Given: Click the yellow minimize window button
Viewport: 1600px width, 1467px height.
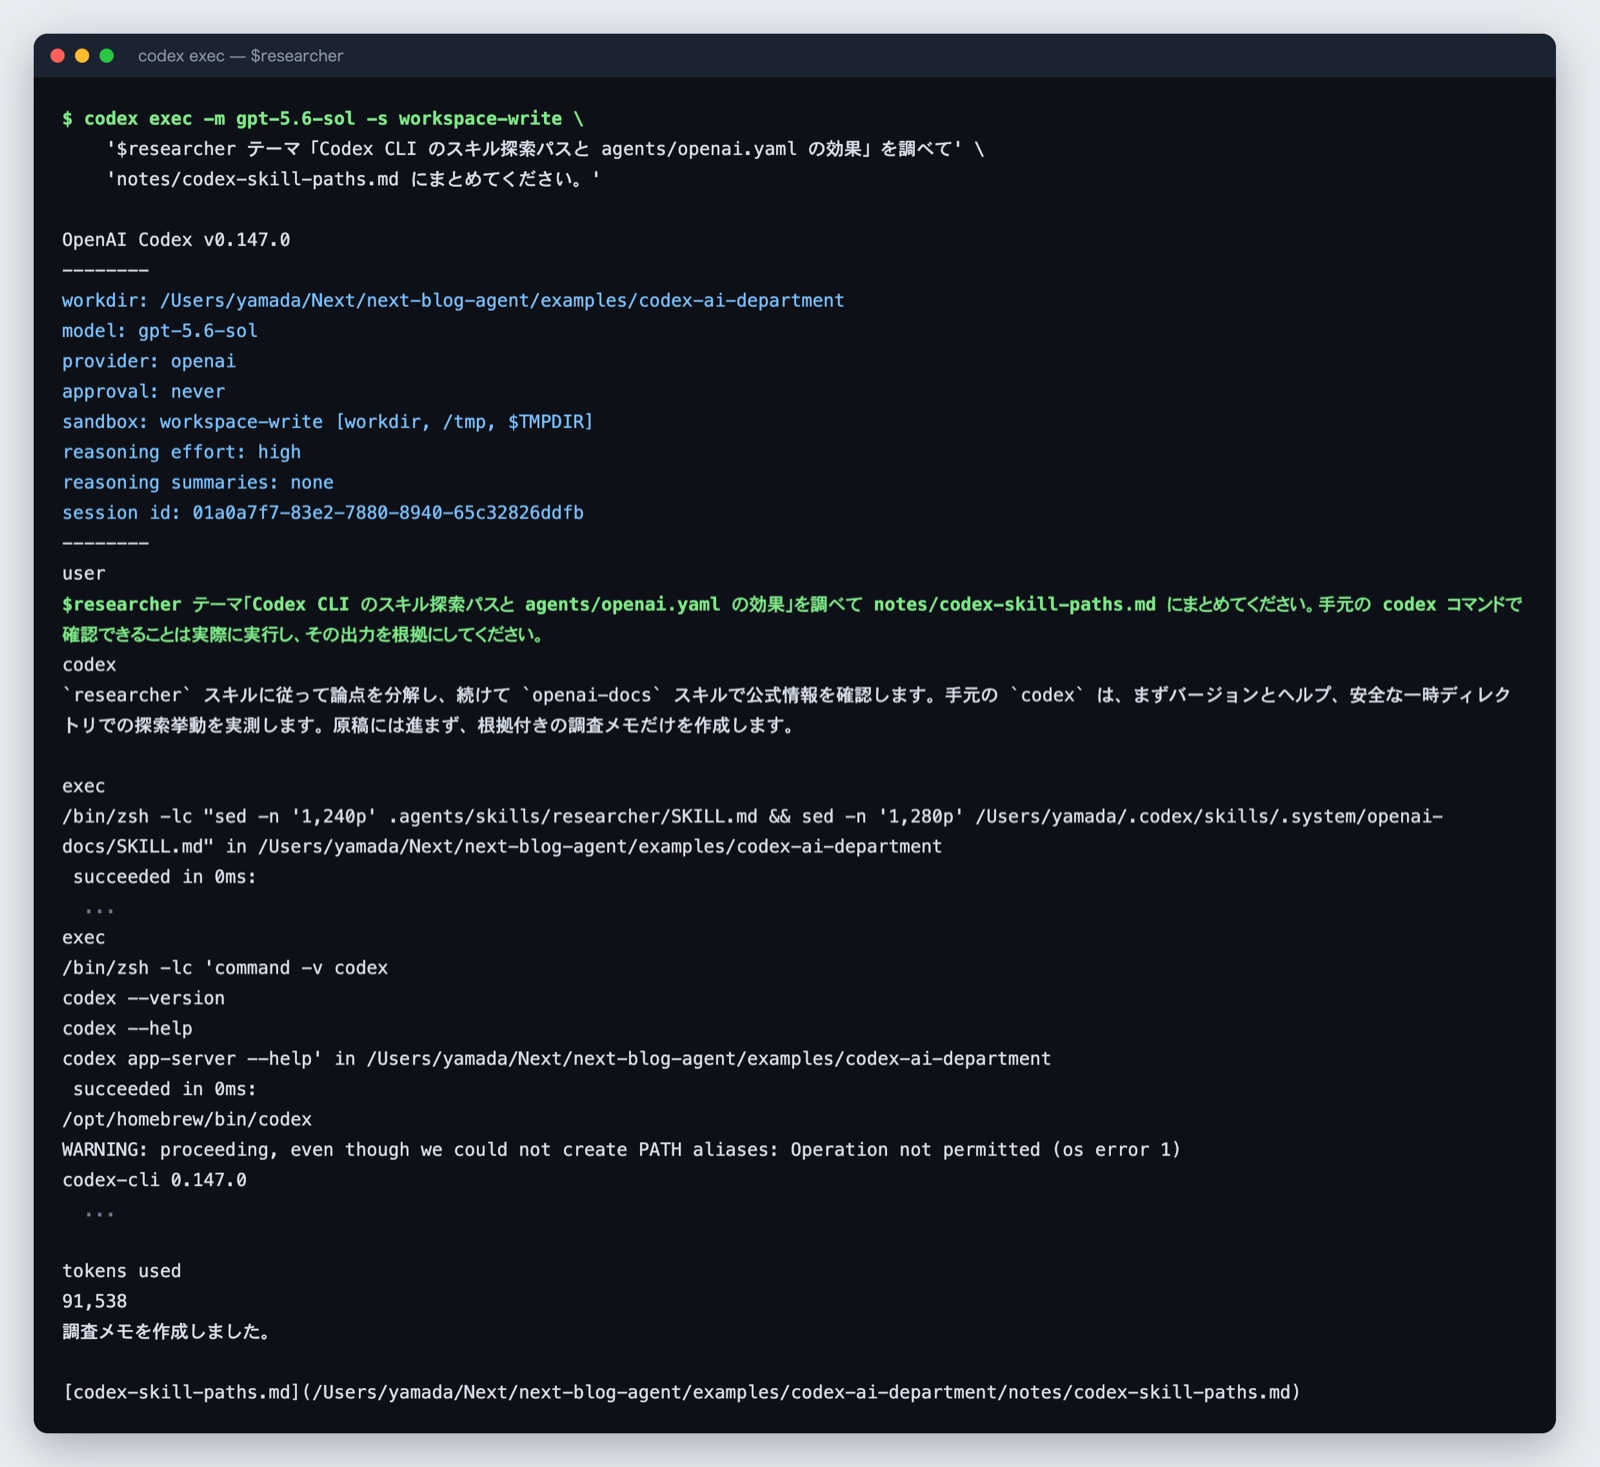Looking at the screenshot, I should coord(82,56).
